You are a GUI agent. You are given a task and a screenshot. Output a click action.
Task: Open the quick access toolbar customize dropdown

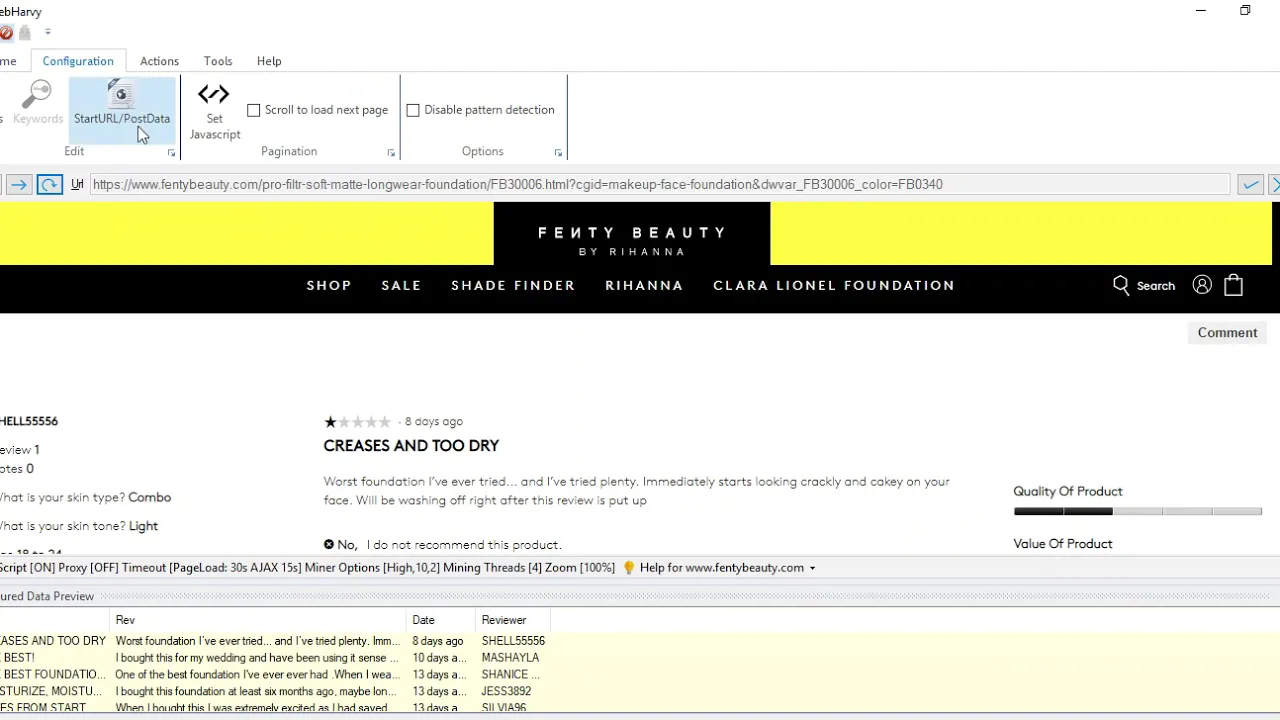47,33
